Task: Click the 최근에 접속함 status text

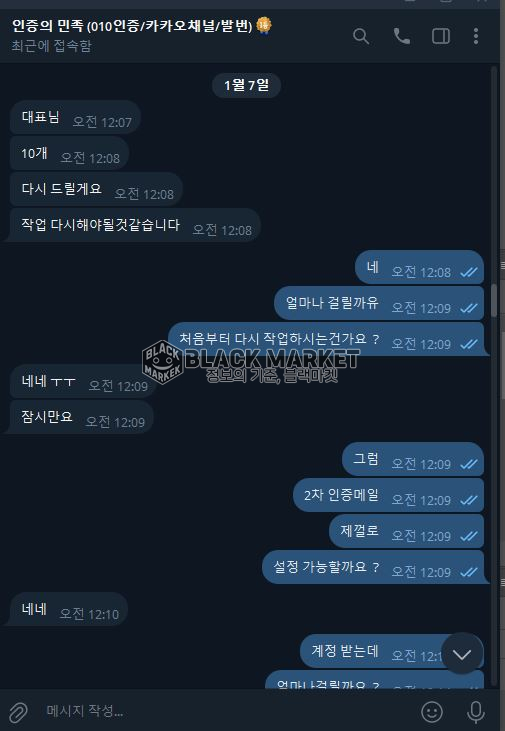Action: pyautogui.click(x=51, y=46)
